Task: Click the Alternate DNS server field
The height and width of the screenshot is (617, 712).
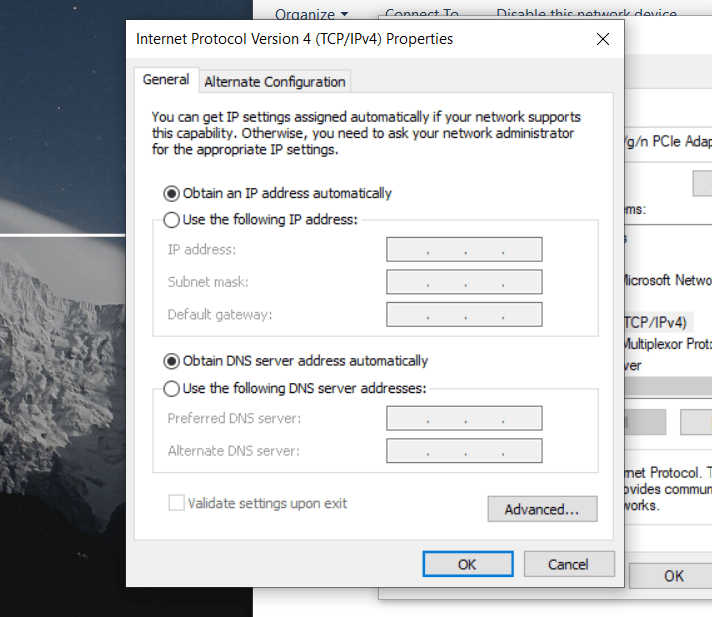Action: (x=464, y=451)
